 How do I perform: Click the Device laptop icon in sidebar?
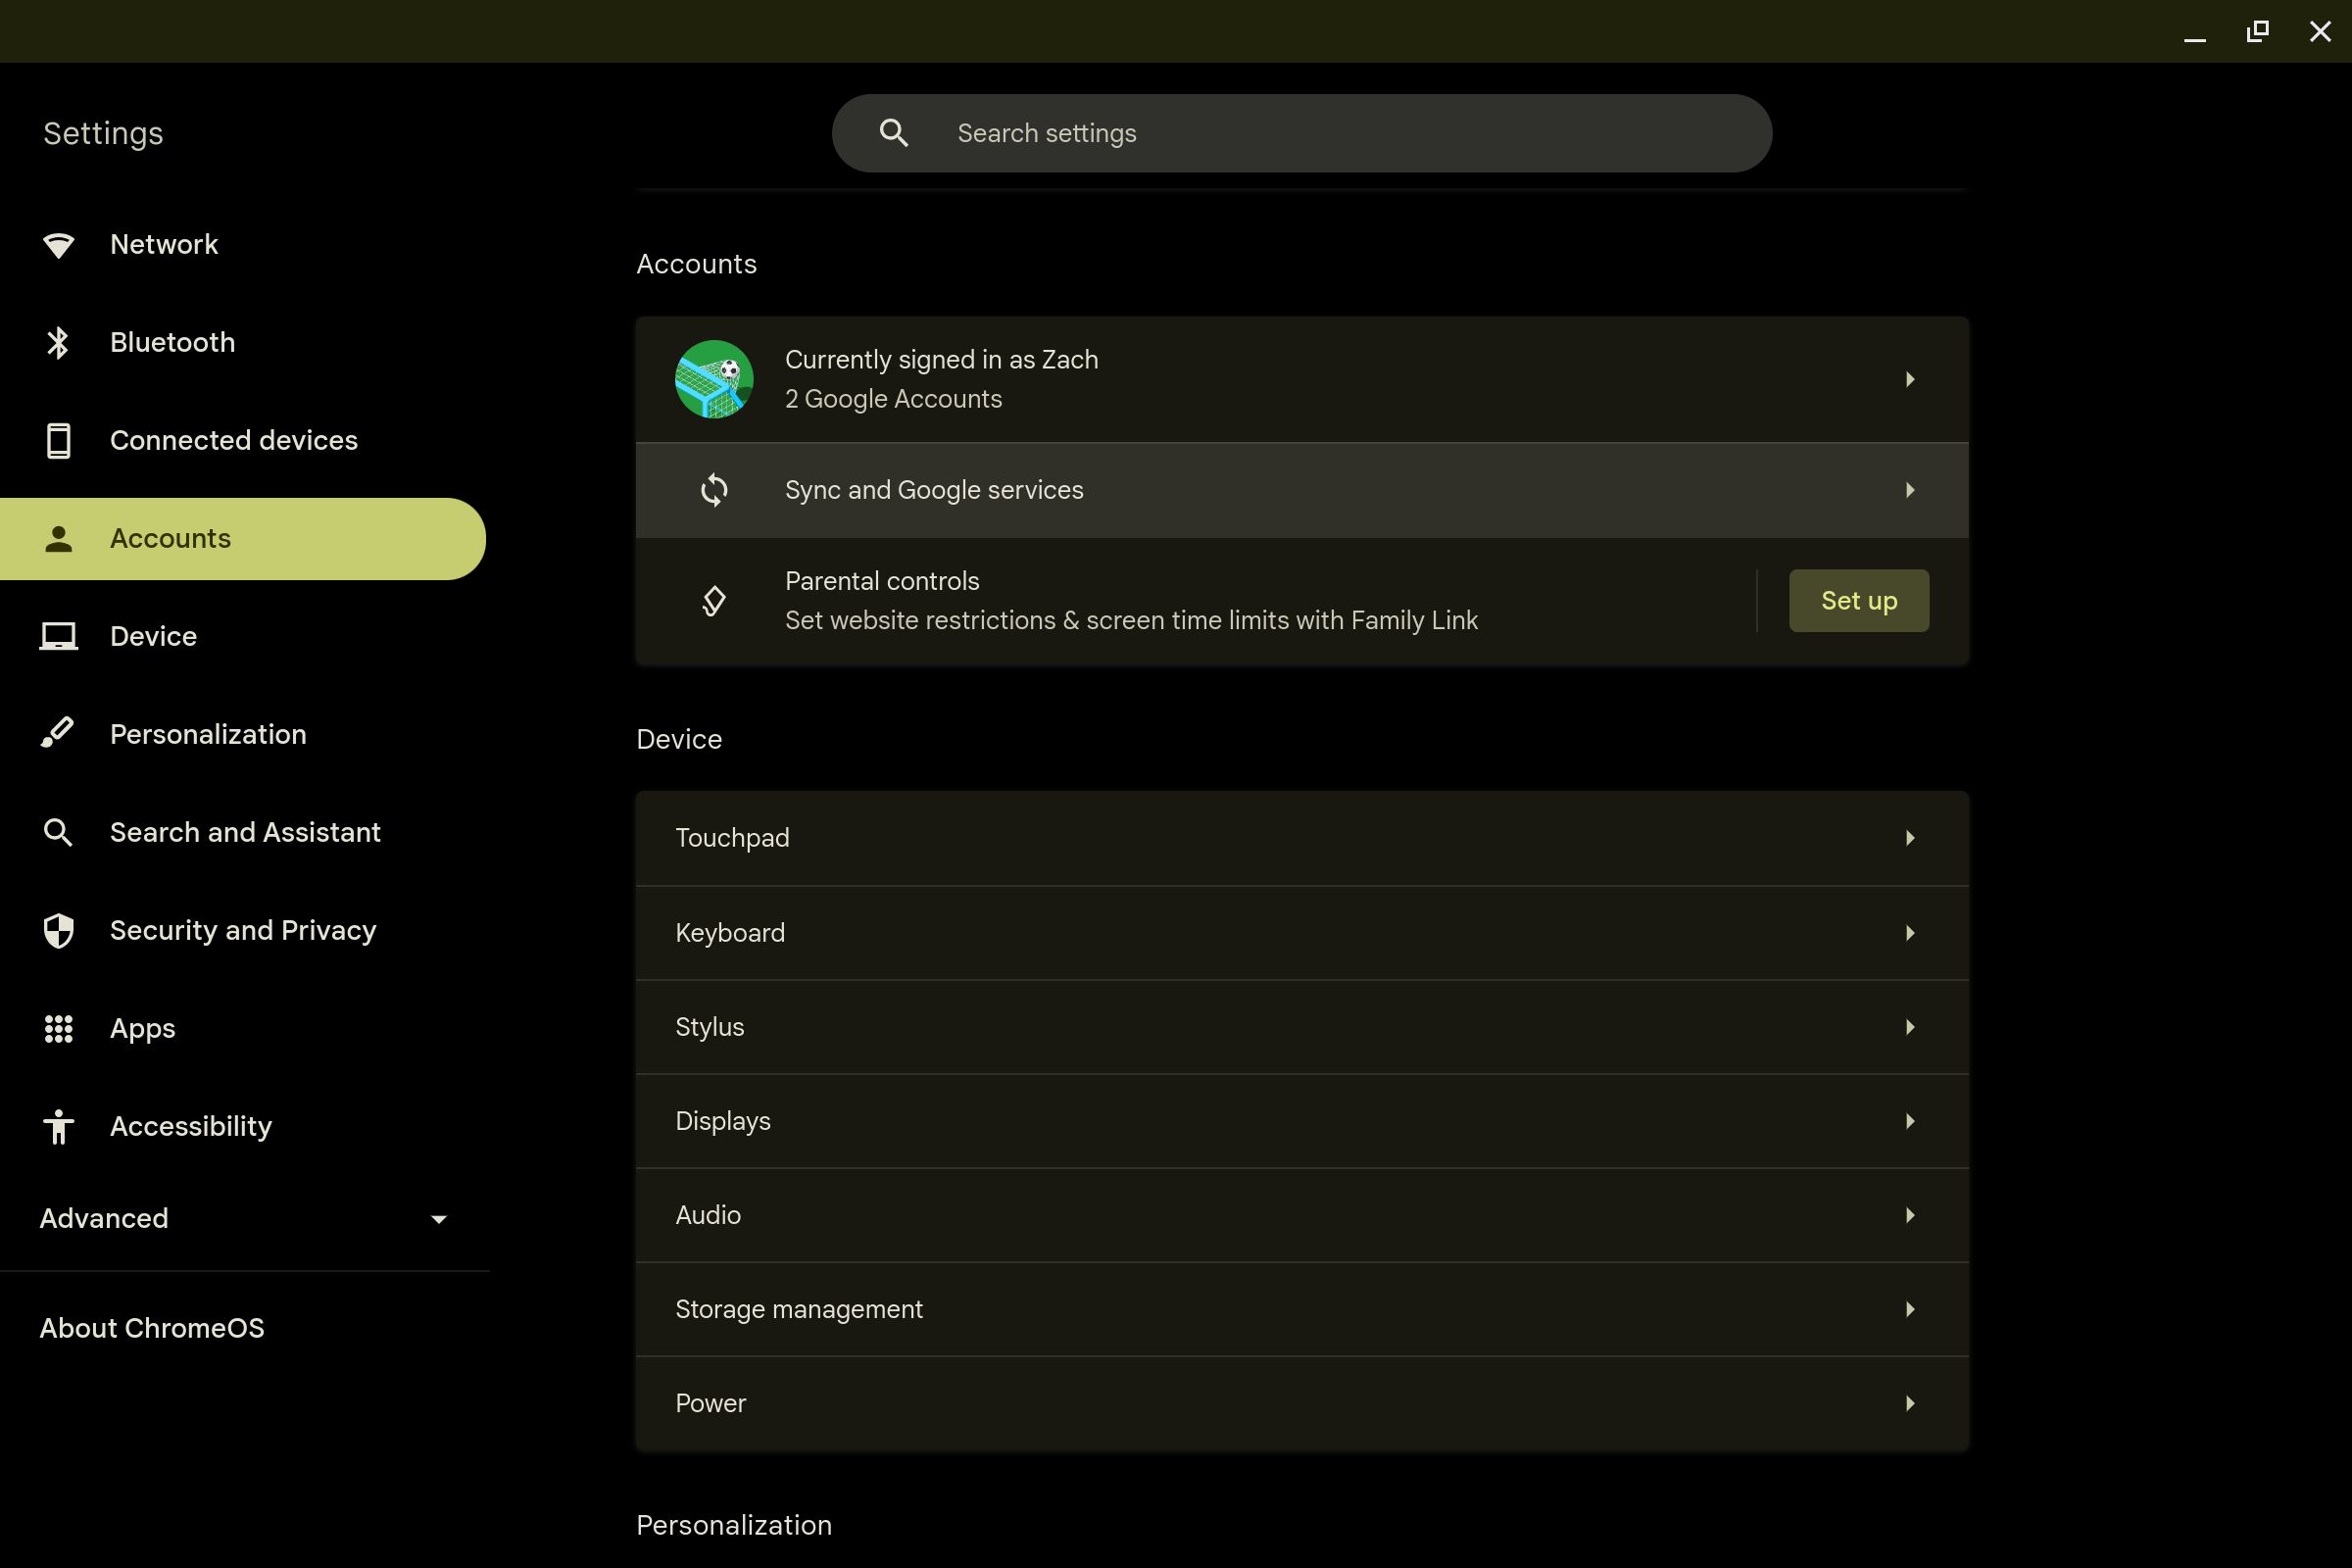tap(58, 637)
